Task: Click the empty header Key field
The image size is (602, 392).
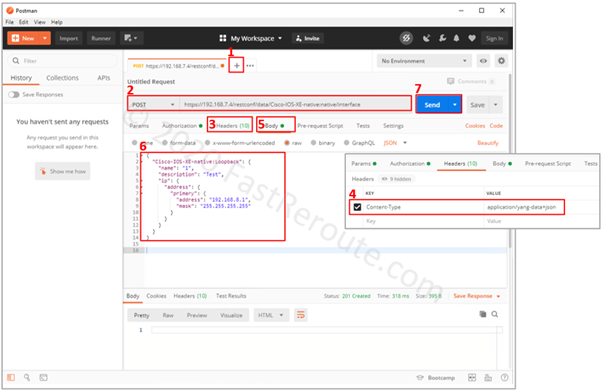Action: coord(422,221)
